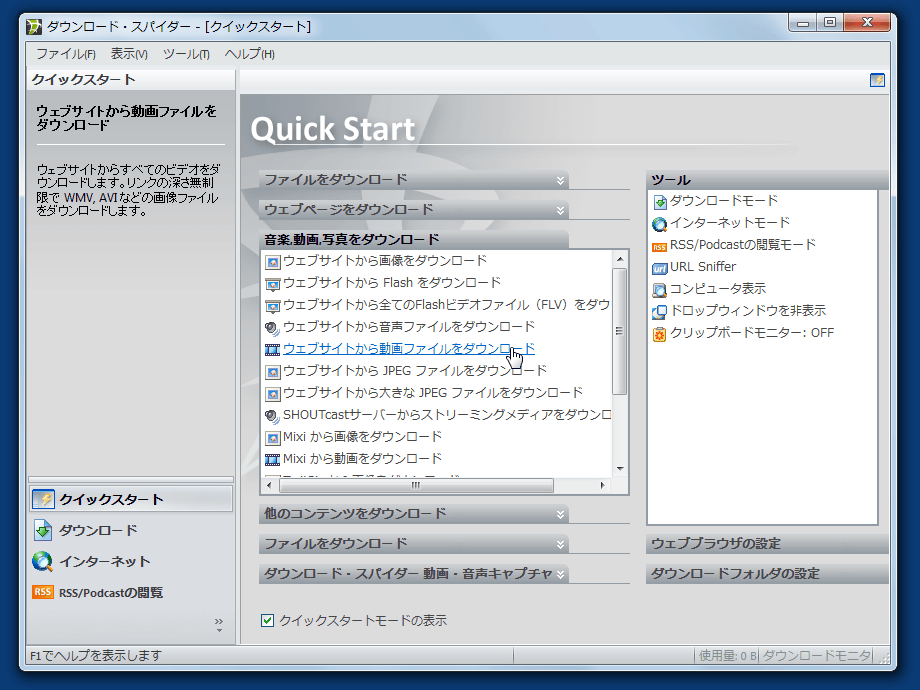Open ウェブサイトから音声ファイルをダウンロード link
Viewport: 920px width, 690px height.
pos(409,327)
